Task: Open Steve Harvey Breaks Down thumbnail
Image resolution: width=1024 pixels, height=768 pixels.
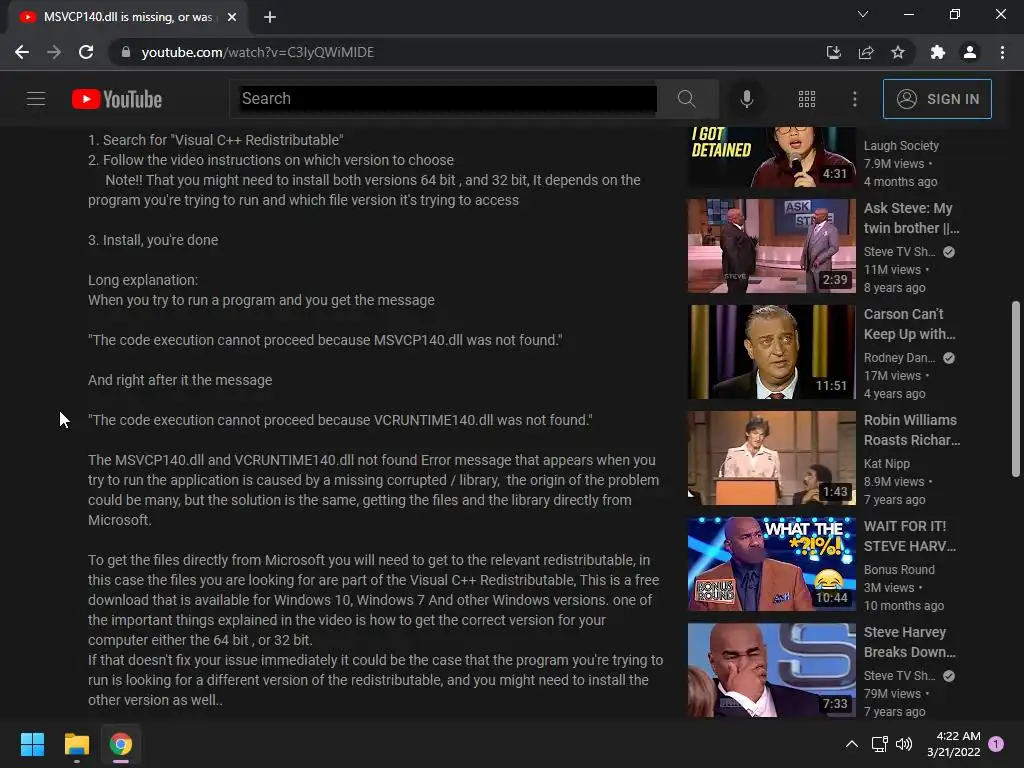Action: coord(771,670)
